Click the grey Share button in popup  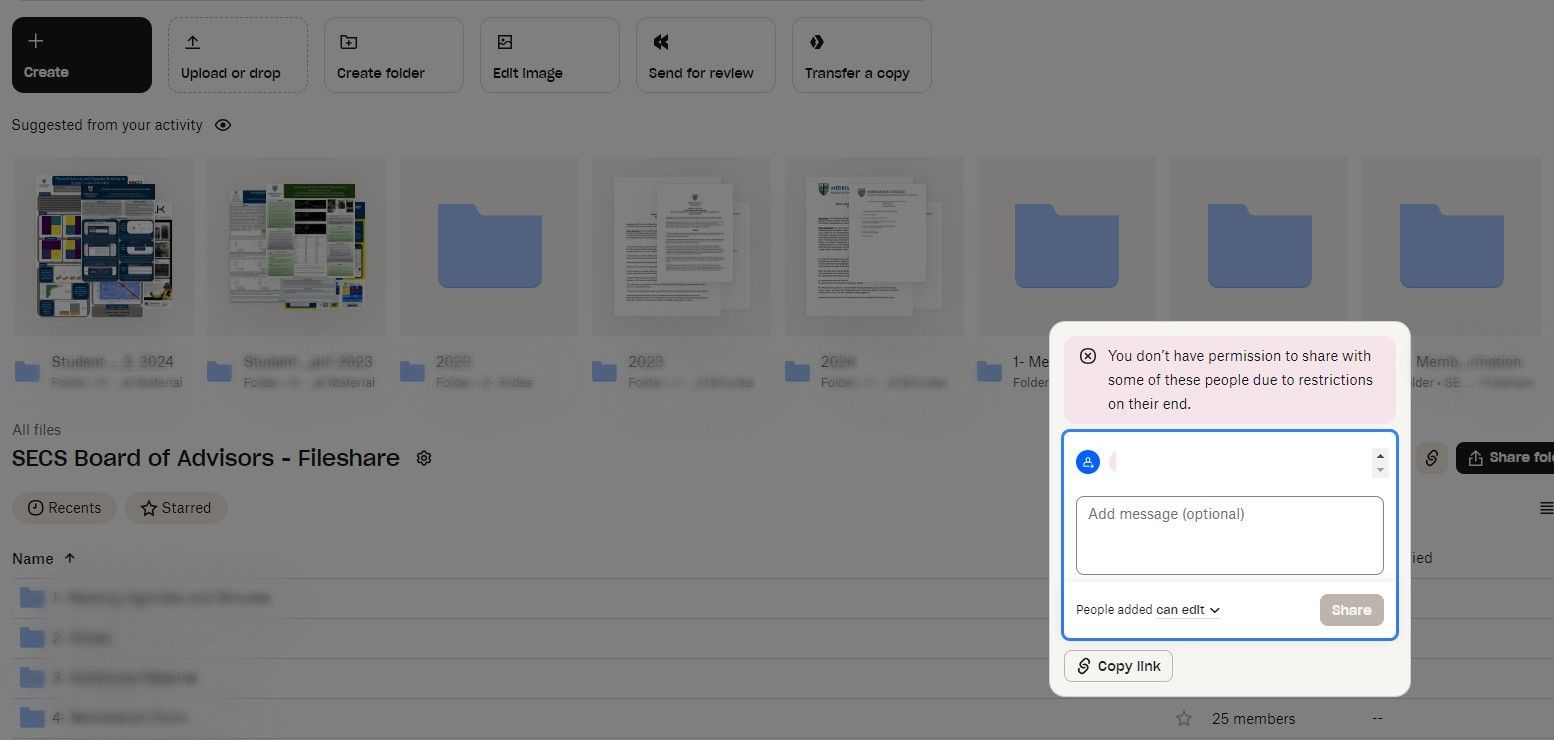tap(1352, 610)
